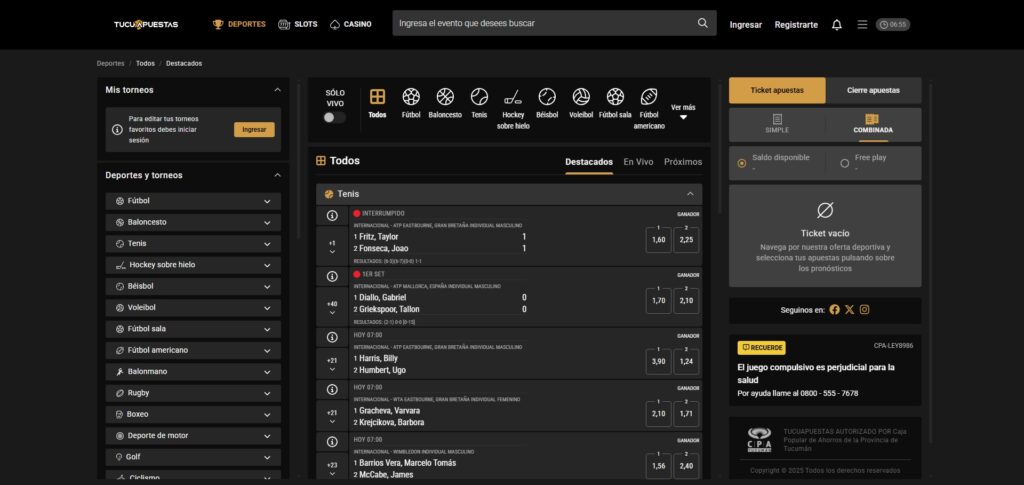This screenshot has height=485, width=1024.
Task: Open info for Fritz vs Fonseca match
Action: 332,215
